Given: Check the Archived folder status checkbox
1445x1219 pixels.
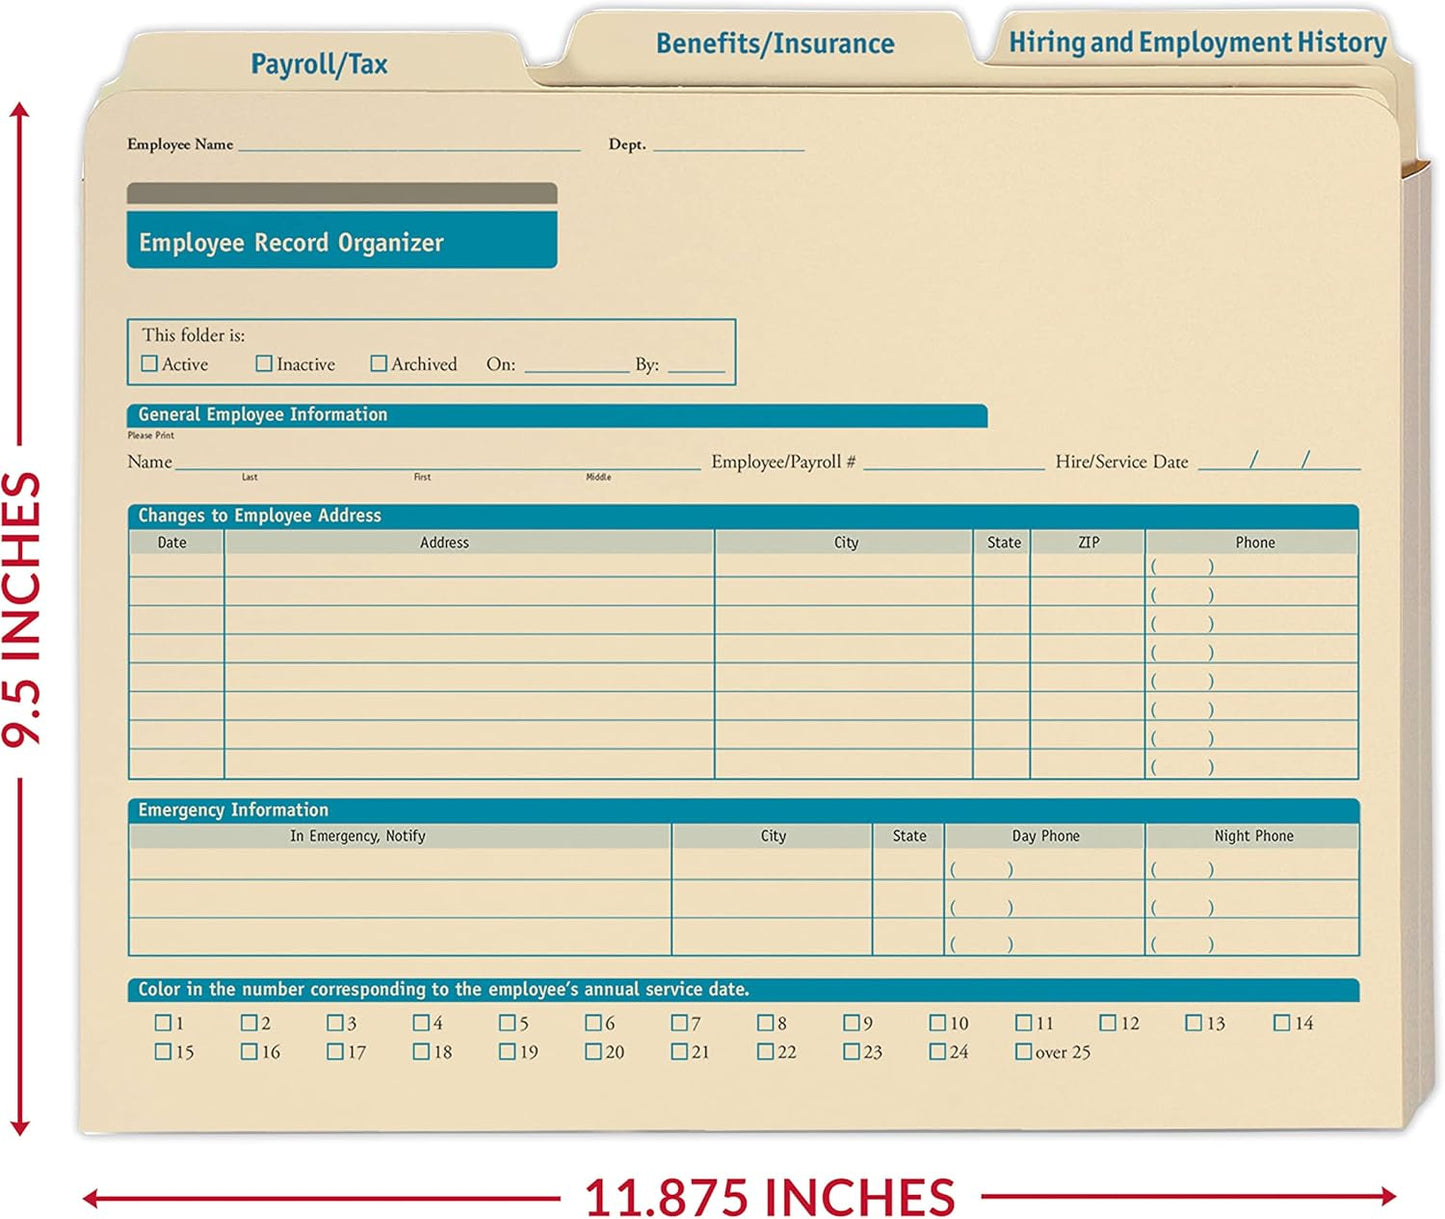Looking at the screenshot, I should click(x=378, y=363).
